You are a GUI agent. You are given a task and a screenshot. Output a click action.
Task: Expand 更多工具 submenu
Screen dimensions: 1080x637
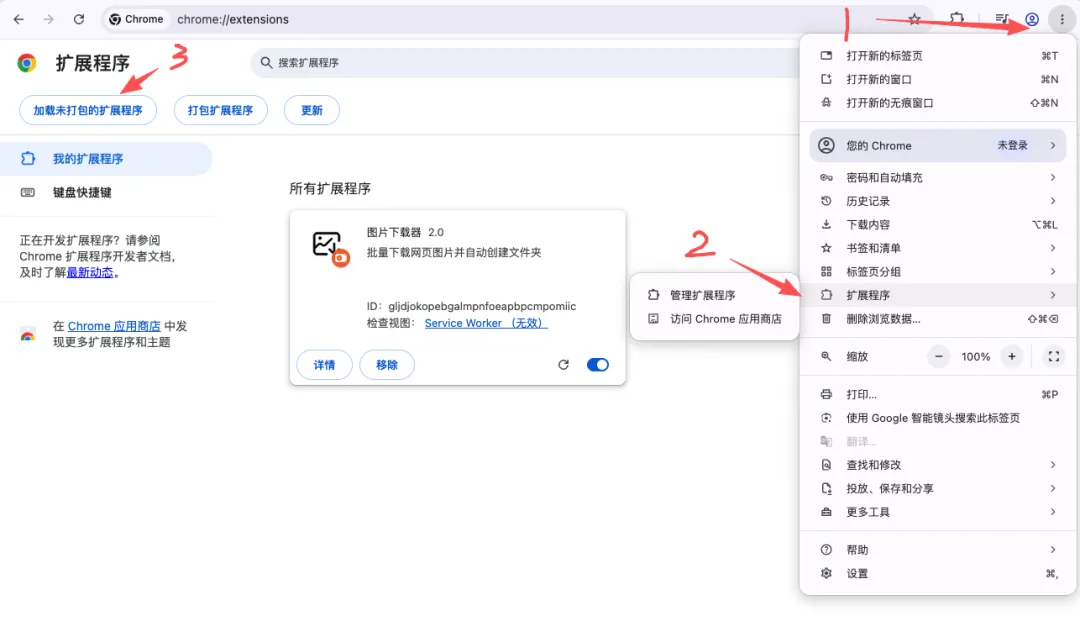[x=938, y=512]
